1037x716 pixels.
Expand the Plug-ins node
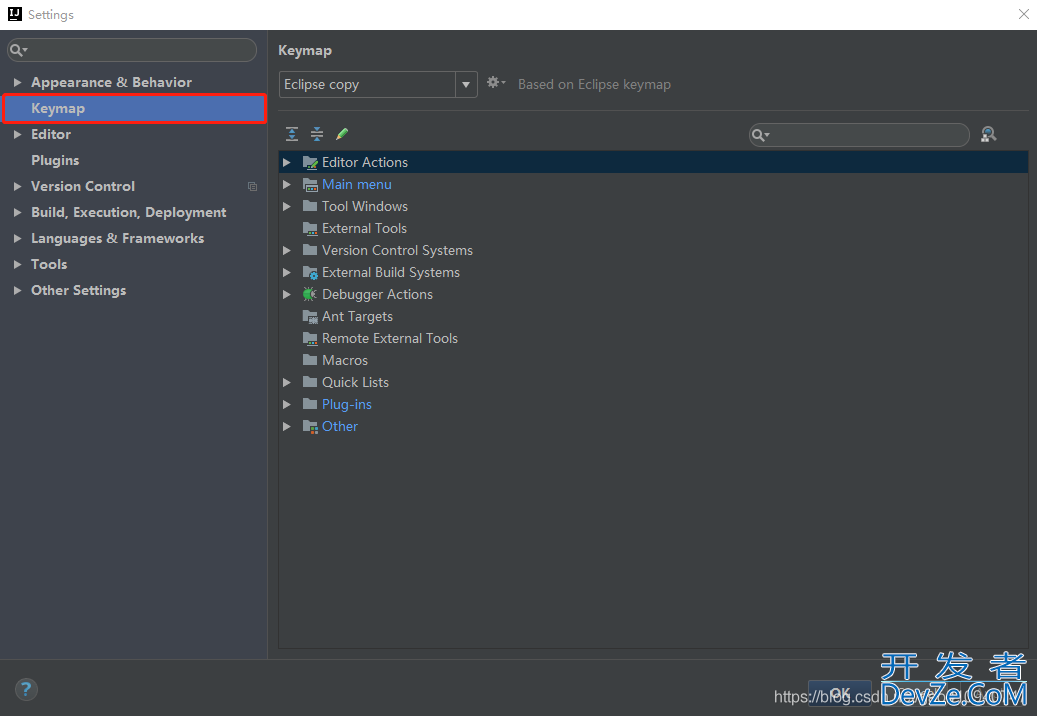pos(286,404)
